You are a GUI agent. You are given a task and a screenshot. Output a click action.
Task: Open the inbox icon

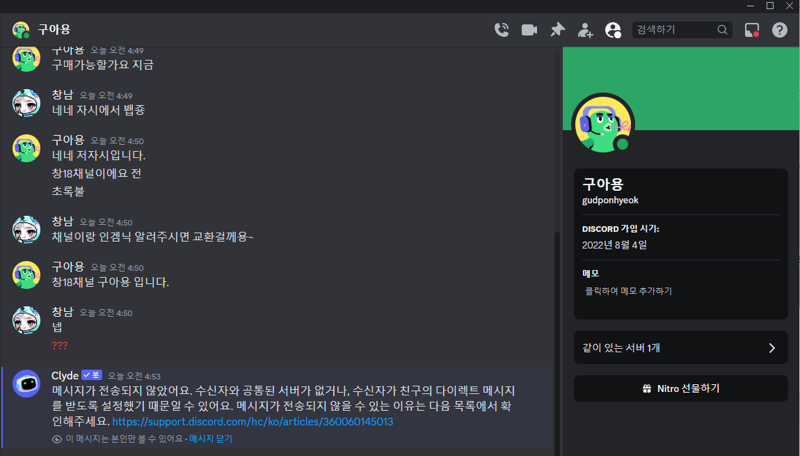pyautogui.click(x=752, y=30)
